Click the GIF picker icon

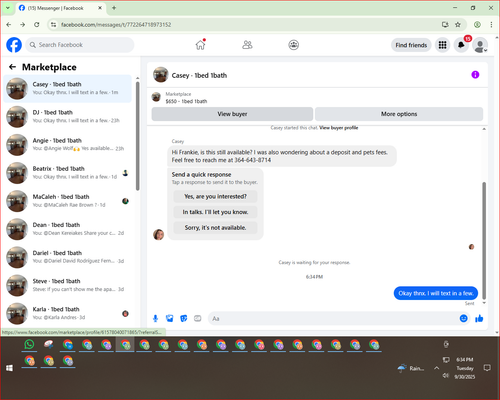click(198, 318)
